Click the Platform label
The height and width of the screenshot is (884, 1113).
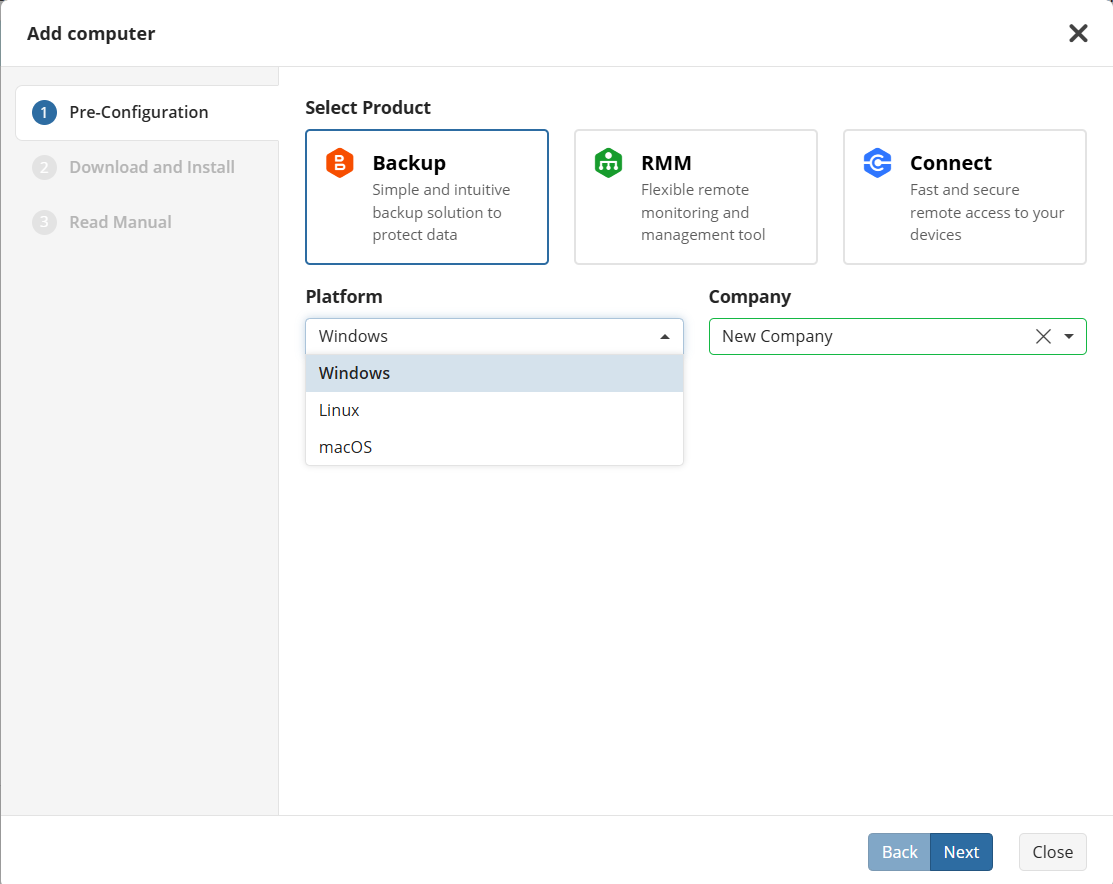point(344,296)
